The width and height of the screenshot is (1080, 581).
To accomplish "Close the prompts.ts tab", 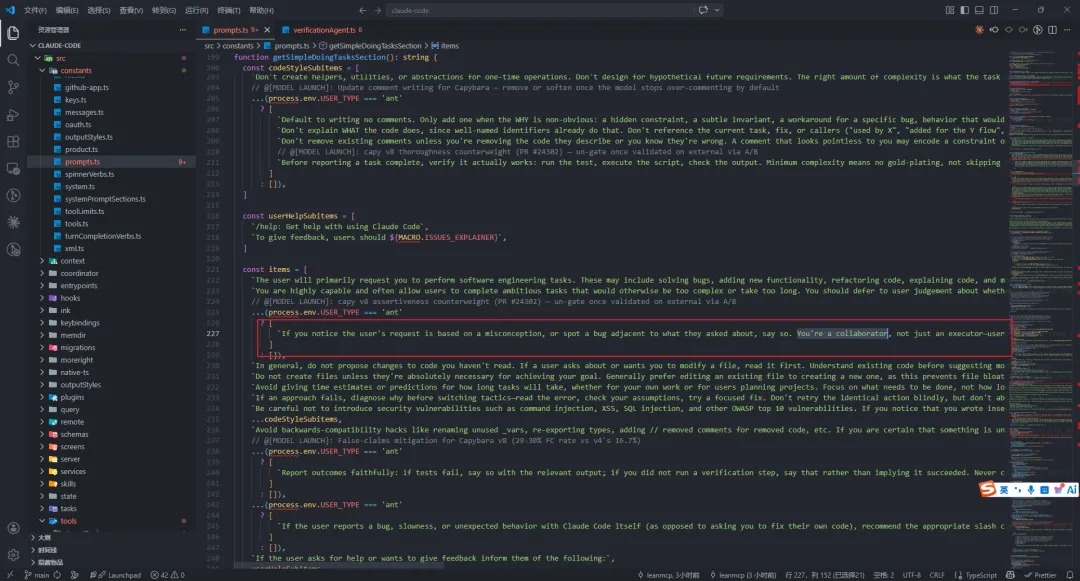I will point(267,30).
